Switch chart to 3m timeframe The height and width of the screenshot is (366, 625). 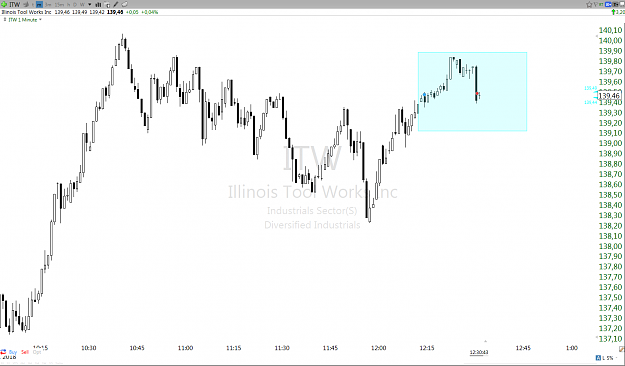pyautogui.click(x=48, y=4)
